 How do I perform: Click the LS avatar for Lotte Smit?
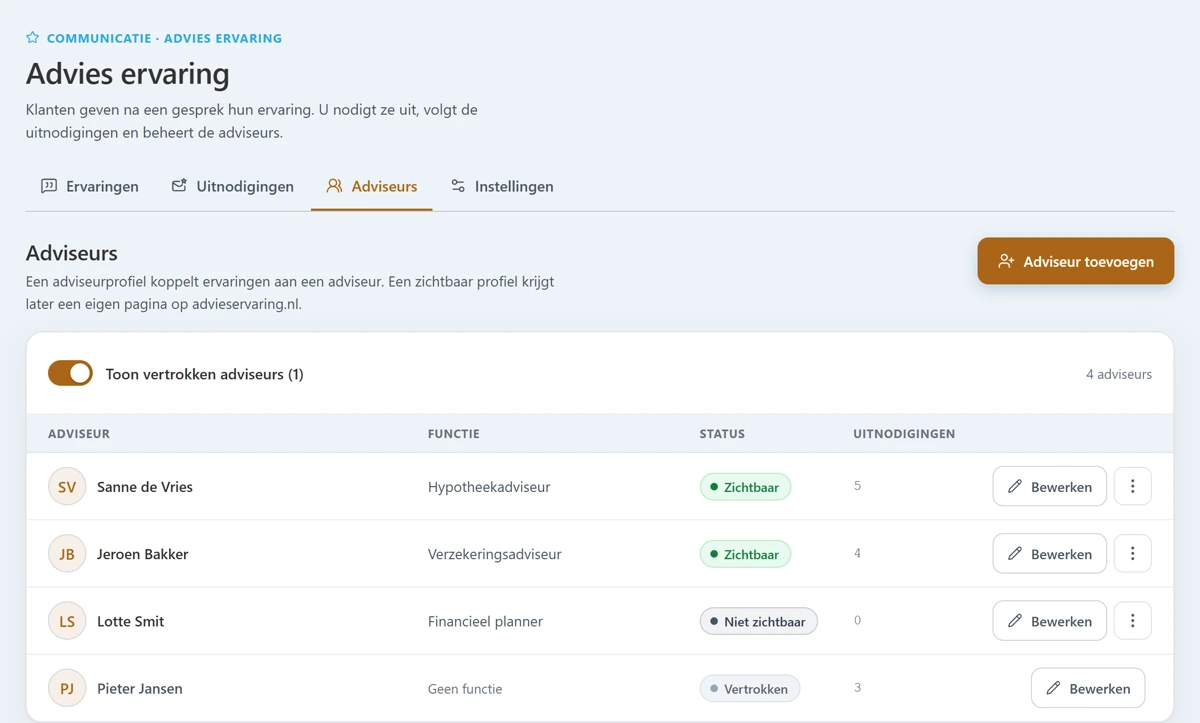(x=67, y=621)
